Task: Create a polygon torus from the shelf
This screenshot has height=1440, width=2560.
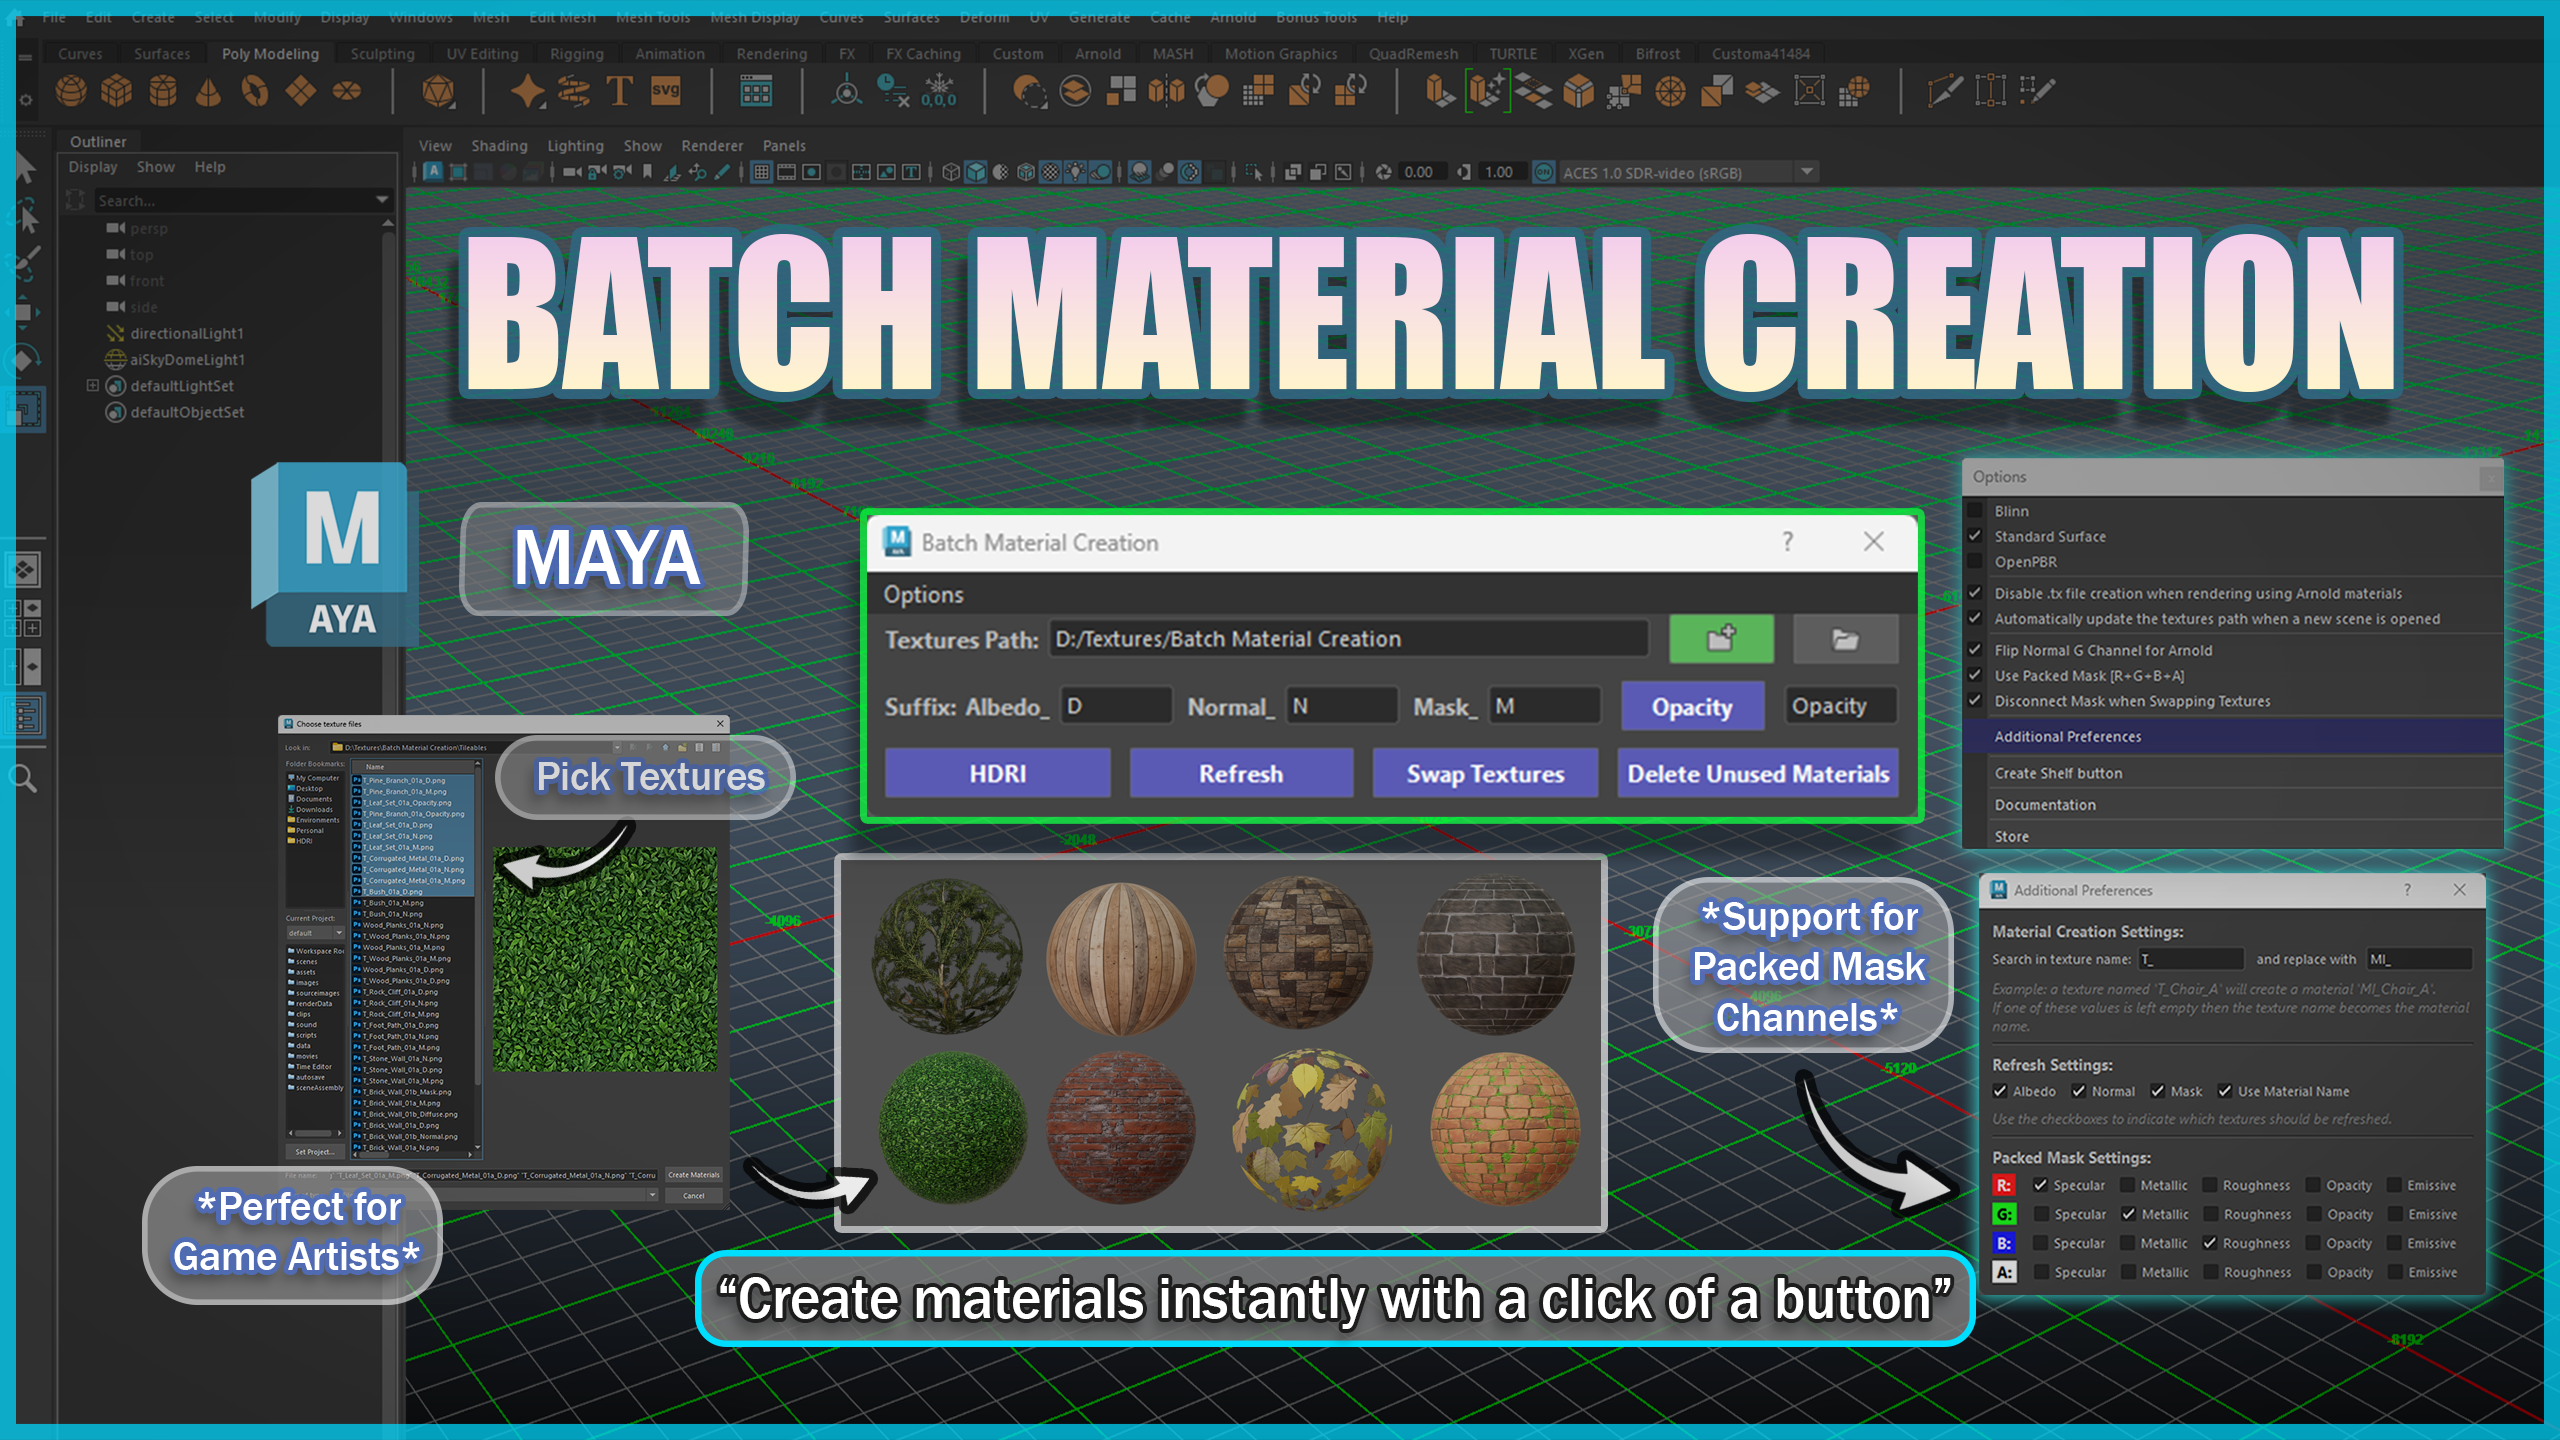Action: tap(255, 92)
